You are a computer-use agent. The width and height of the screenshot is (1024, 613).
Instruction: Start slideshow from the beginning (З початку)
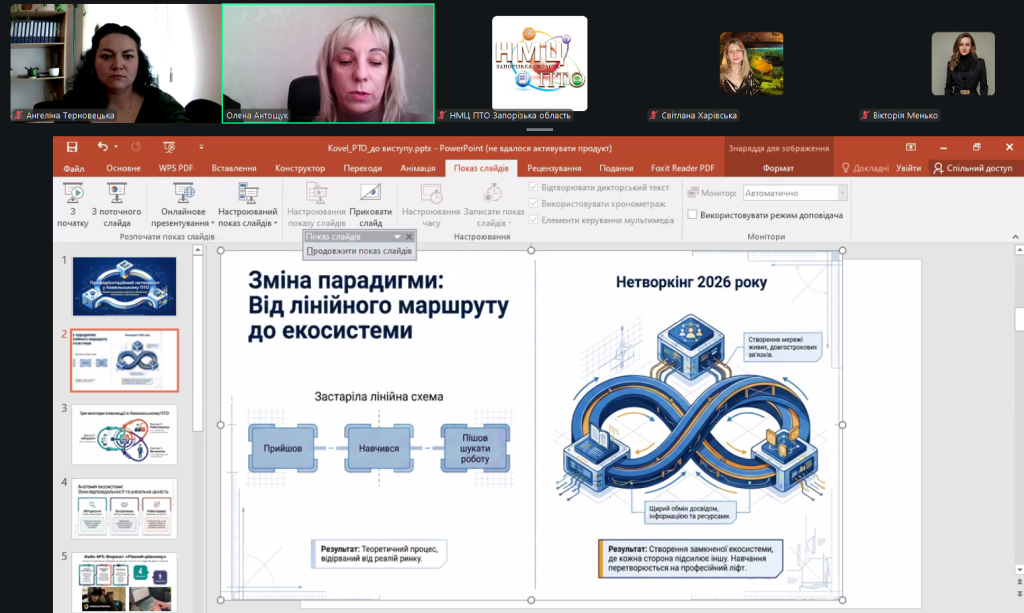(73, 204)
